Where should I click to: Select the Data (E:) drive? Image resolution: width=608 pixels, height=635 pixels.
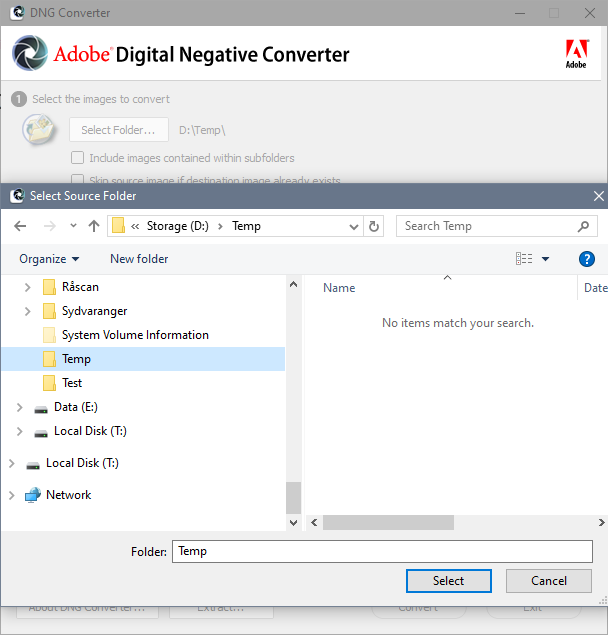[x=76, y=407]
